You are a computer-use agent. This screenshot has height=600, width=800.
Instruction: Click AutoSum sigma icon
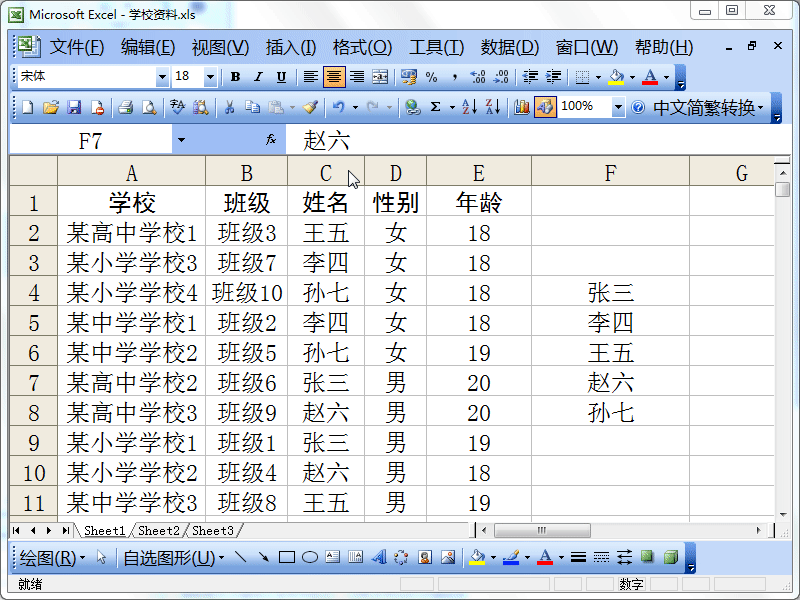point(435,107)
